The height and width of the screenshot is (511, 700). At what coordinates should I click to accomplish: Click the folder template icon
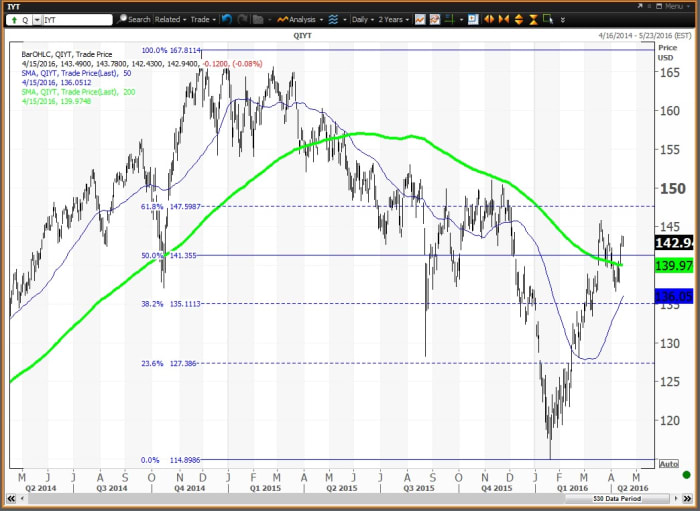click(x=258, y=20)
